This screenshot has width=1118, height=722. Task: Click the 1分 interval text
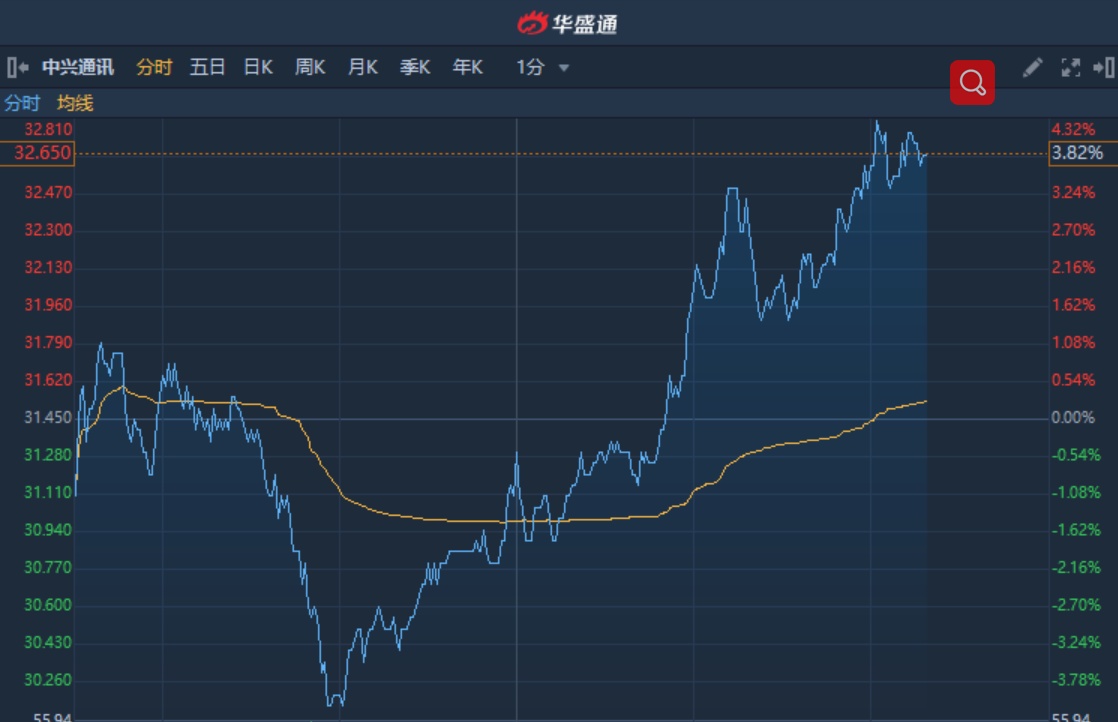(530, 68)
